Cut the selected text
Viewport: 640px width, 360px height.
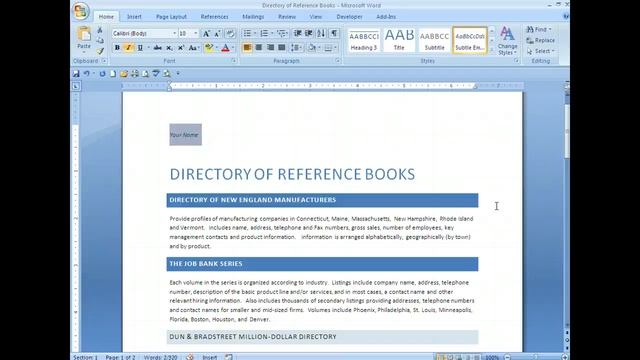click(x=100, y=31)
